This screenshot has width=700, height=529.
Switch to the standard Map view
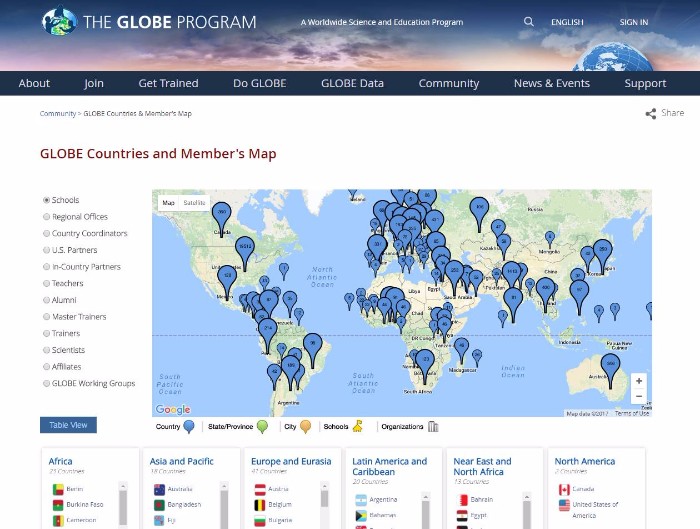point(168,203)
